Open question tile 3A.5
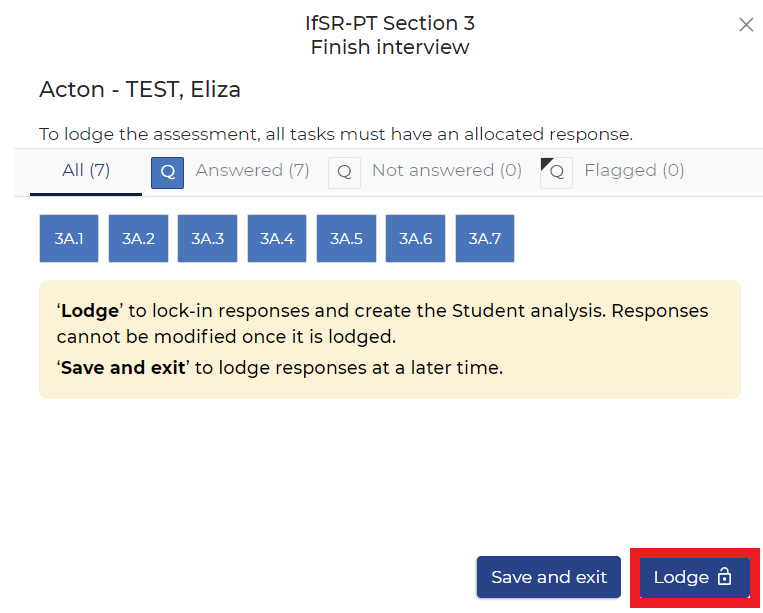Image resolution: width=763 pixels, height=613 pixels. coord(346,239)
